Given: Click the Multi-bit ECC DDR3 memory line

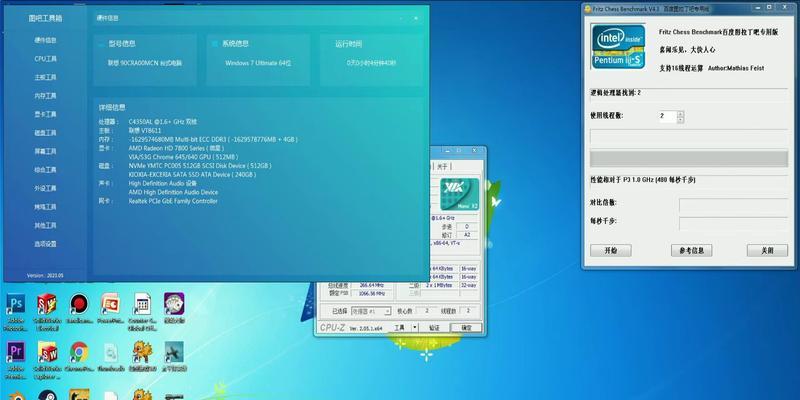Looking at the screenshot, I should point(213,139).
